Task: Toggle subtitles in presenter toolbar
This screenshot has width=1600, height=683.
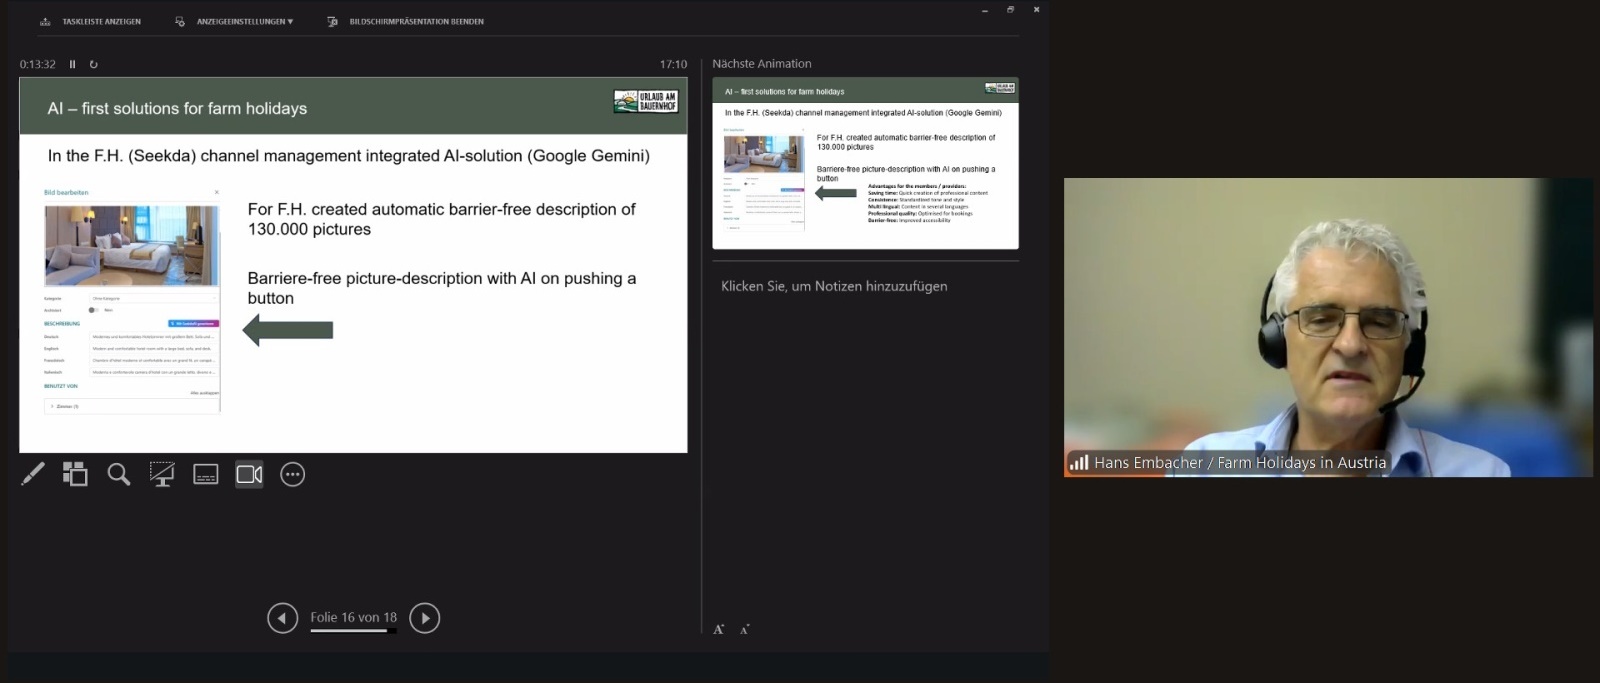Action: pos(206,474)
